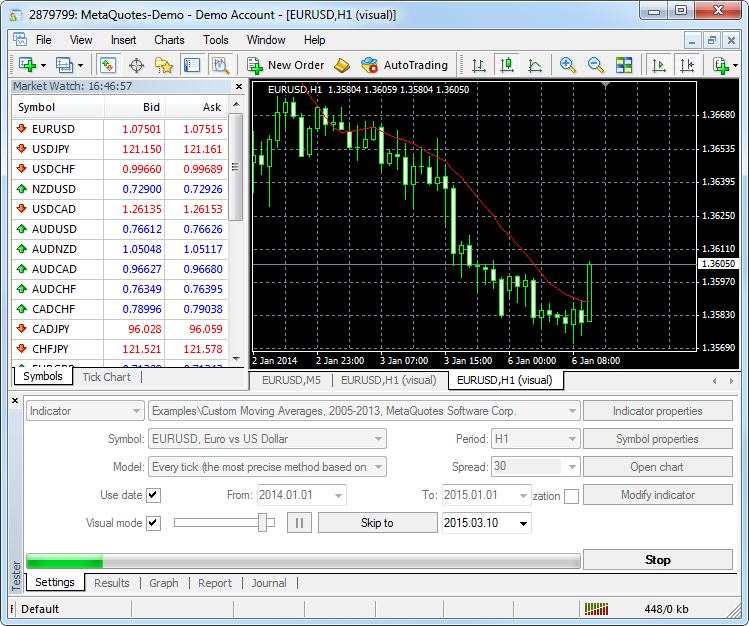Switch chart to bar chart icon
This screenshot has width=749, height=626.
[x=479, y=65]
